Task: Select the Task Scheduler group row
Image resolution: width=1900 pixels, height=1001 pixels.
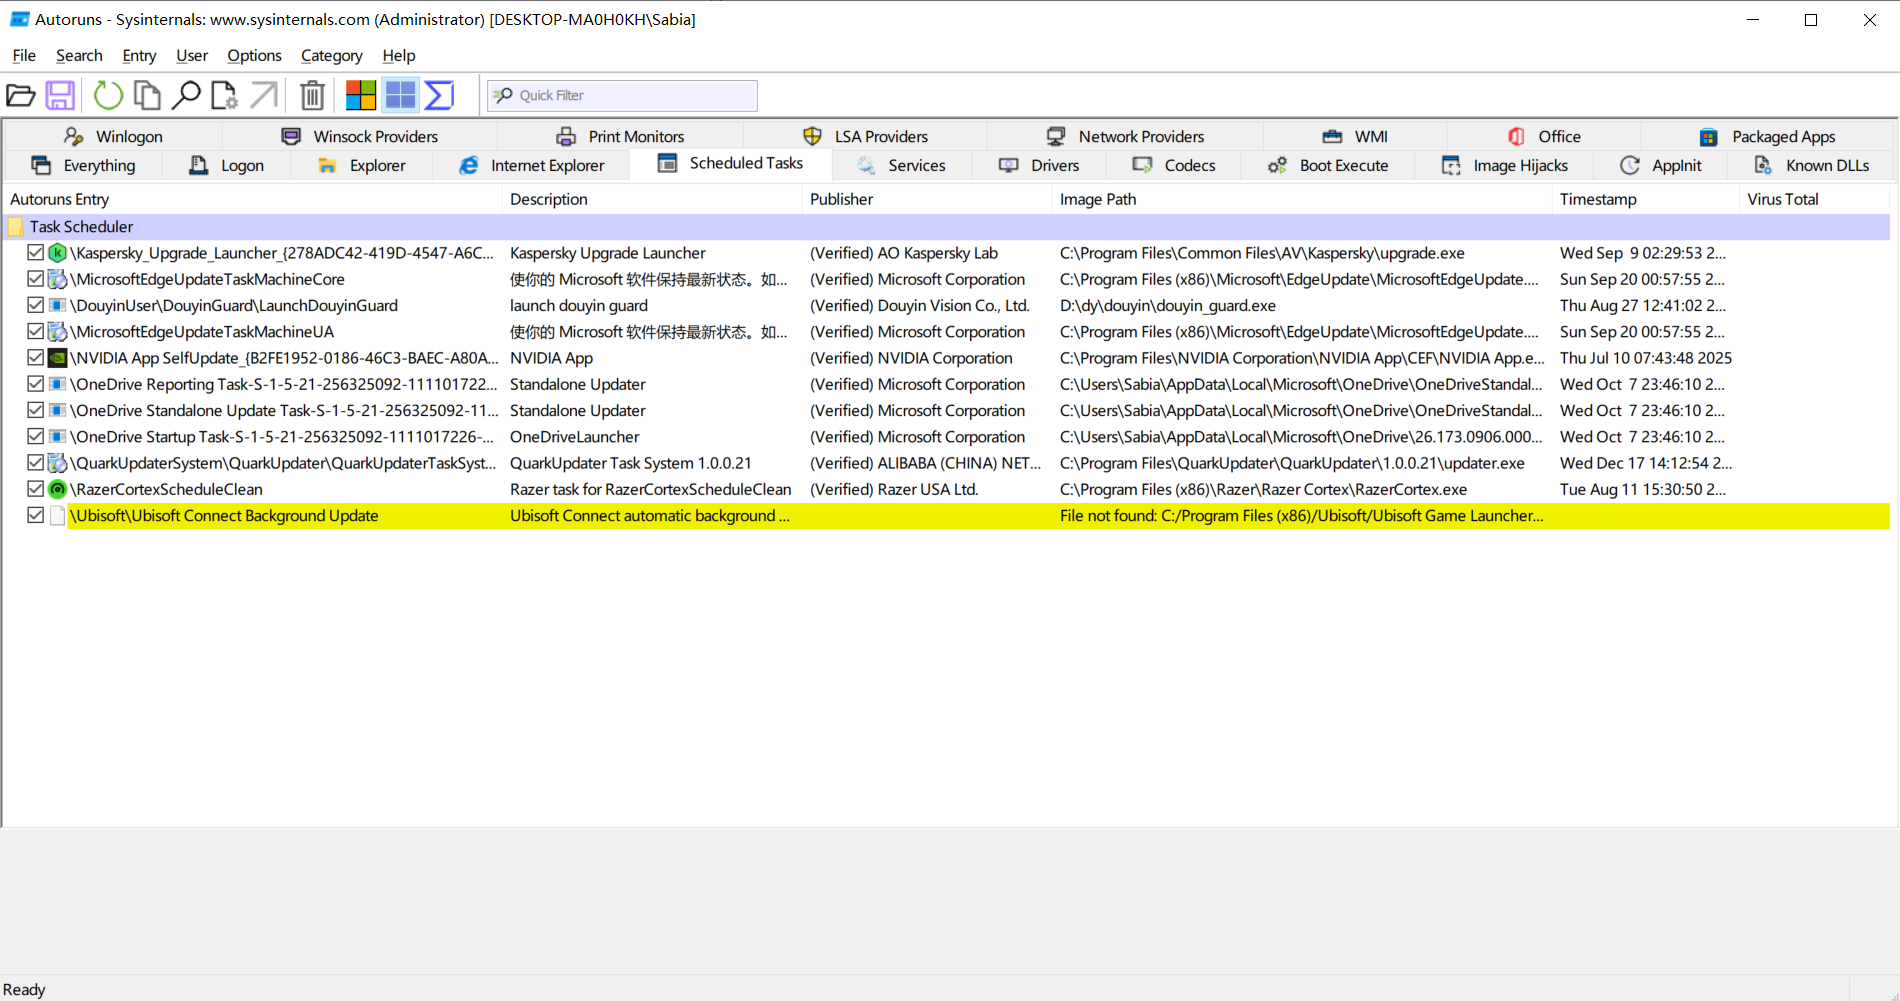Action: pyautogui.click(x=946, y=227)
